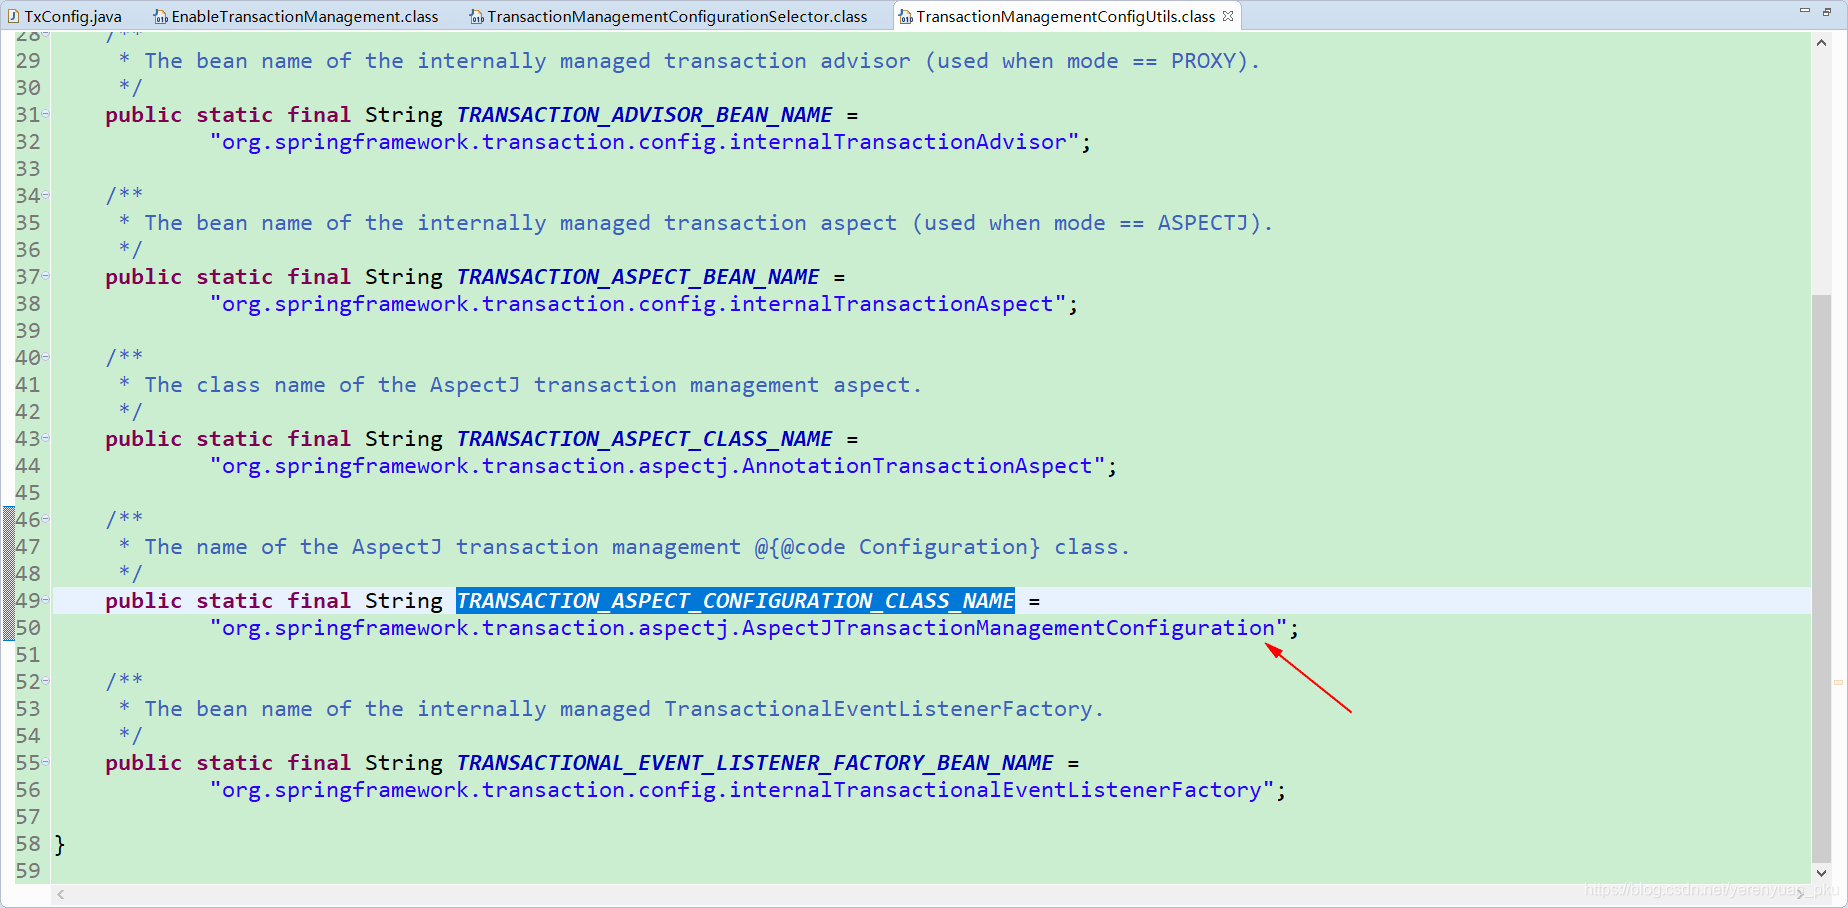The width and height of the screenshot is (1848, 908).
Task: Click the internalTransactionAspect string literal
Action: pyautogui.click(x=638, y=304)
